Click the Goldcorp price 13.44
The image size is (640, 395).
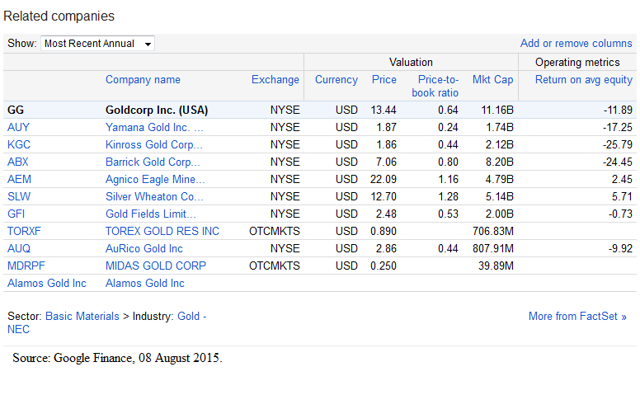pyautogui.click(x=384, y=110)
